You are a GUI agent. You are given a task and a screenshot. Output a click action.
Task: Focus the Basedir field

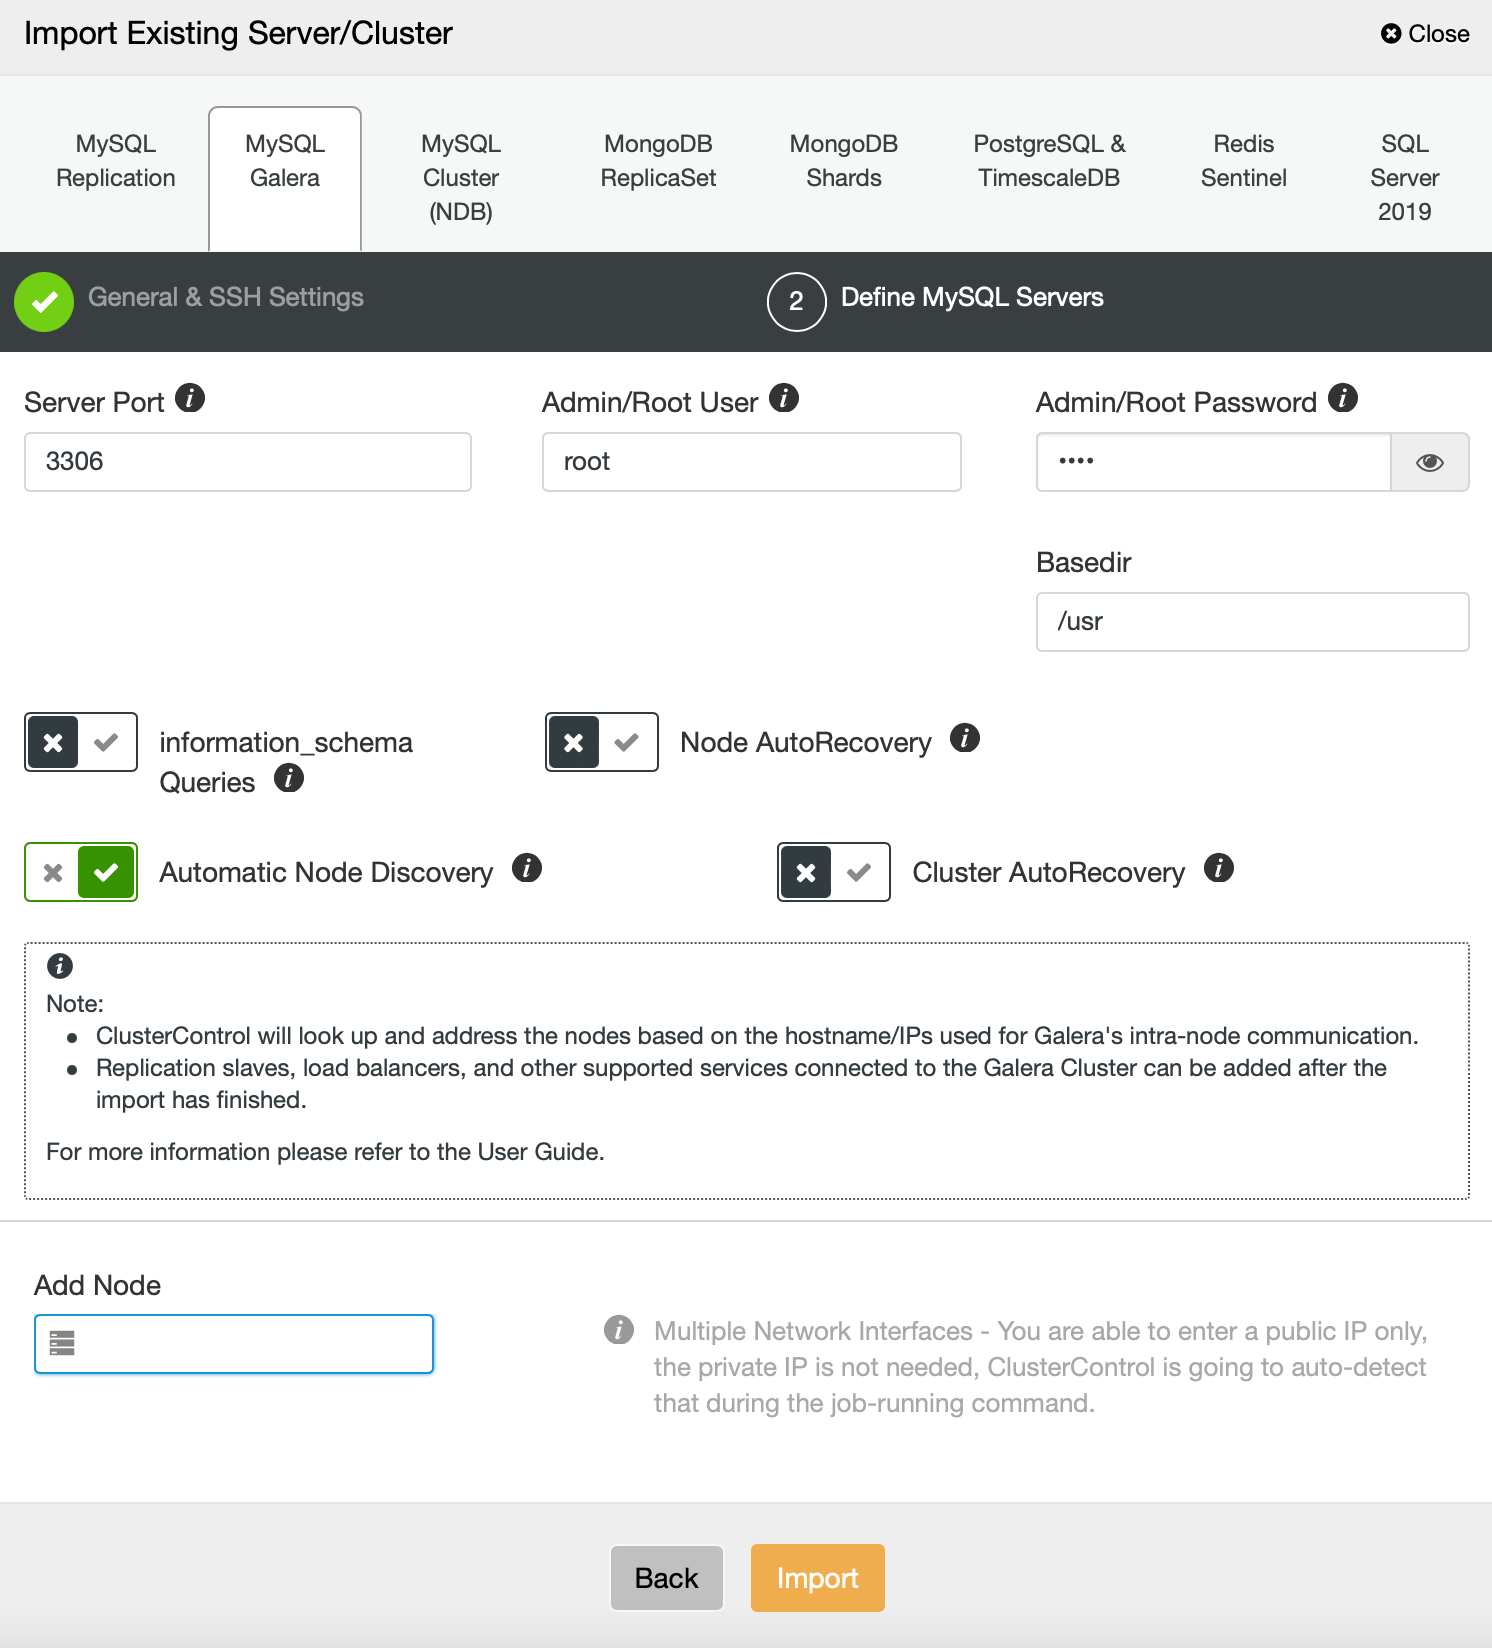pyautogui.click(x=1253, y=622)
